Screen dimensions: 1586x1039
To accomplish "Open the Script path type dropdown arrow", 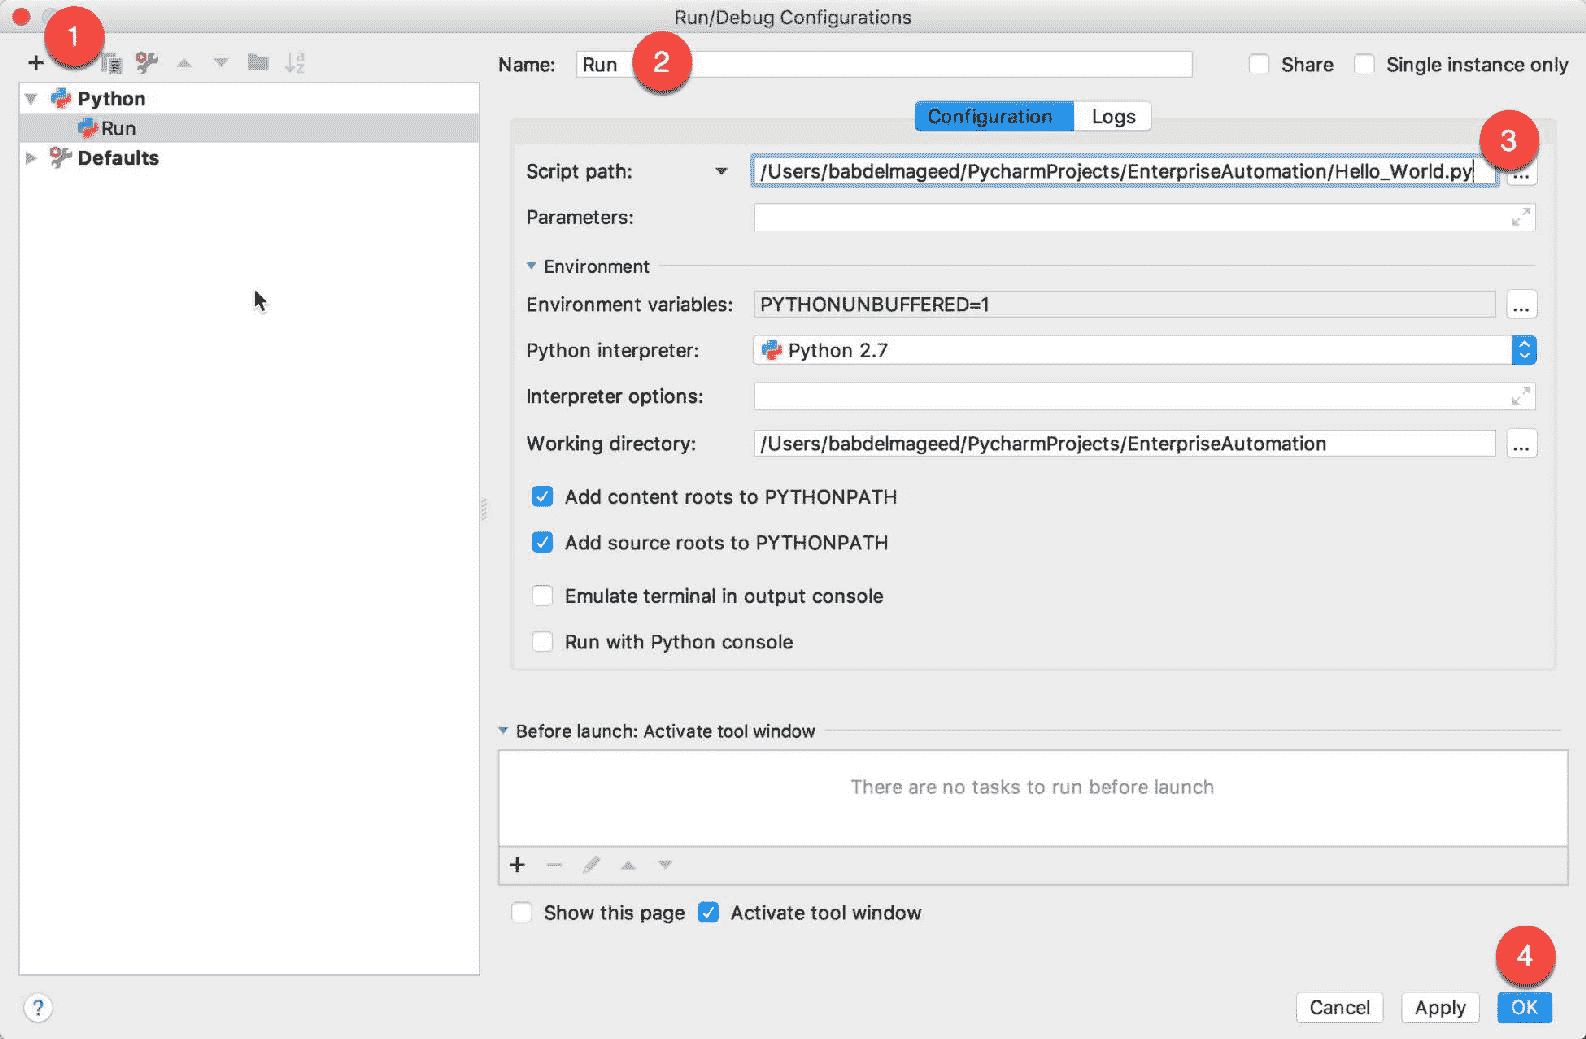I will tap(721, 172).
